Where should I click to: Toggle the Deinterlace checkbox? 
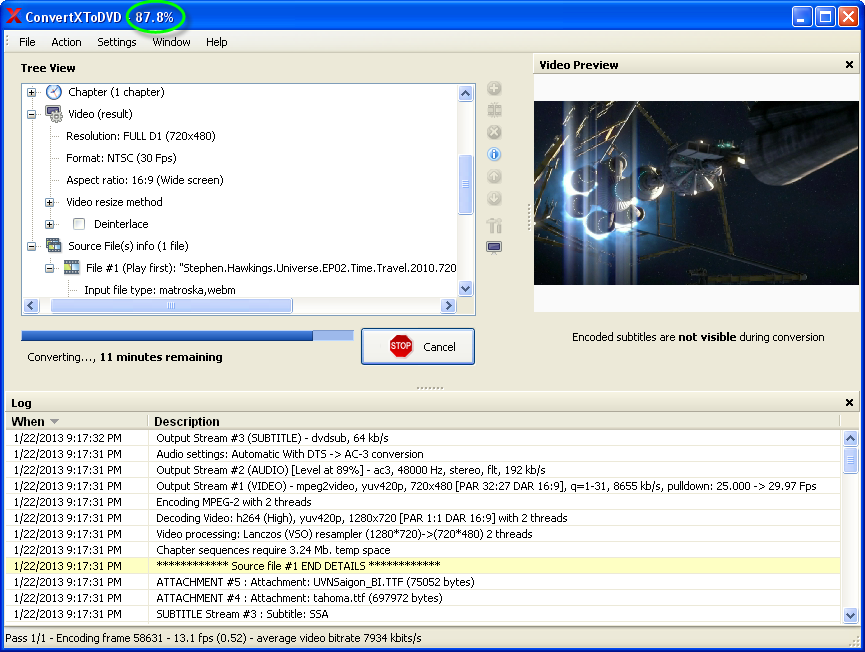point(79,224)
